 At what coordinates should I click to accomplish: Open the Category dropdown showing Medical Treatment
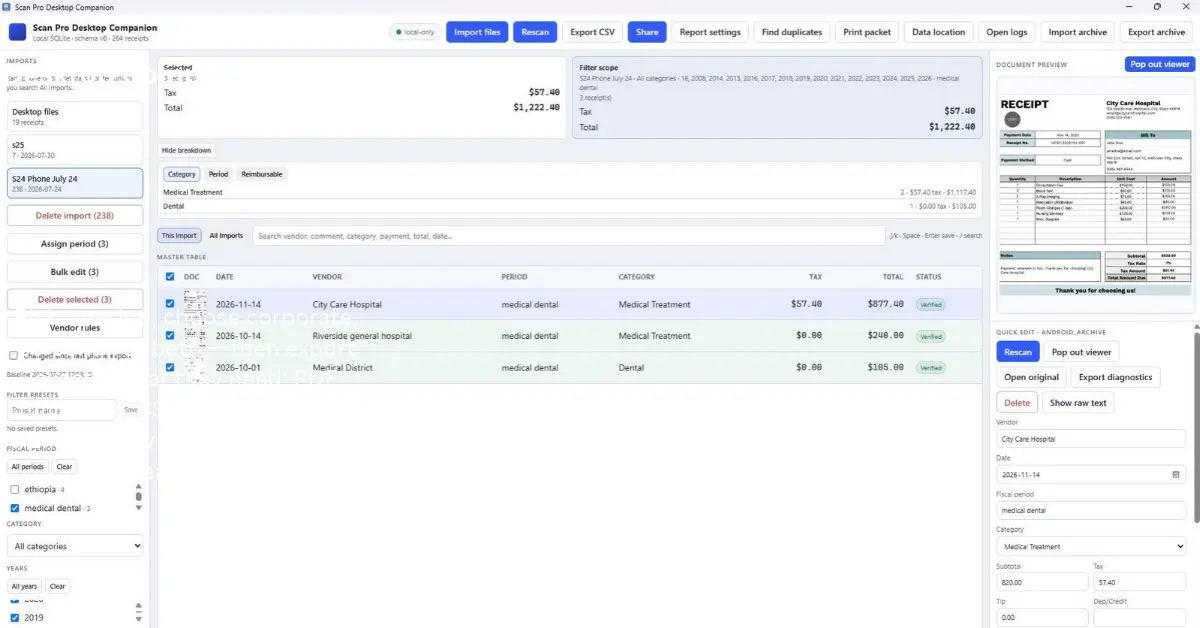point(1091,547)
